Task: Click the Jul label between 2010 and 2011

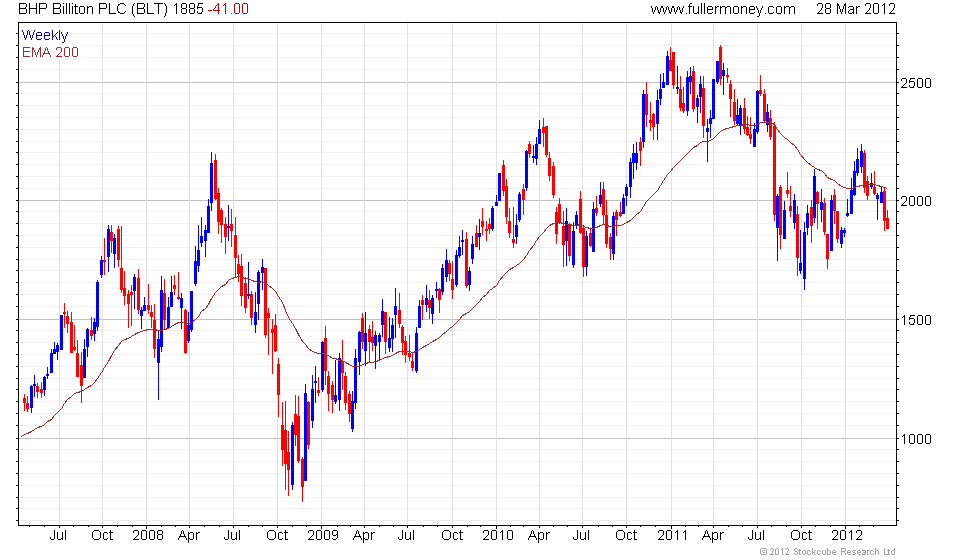Action: (x=581, y=536)
